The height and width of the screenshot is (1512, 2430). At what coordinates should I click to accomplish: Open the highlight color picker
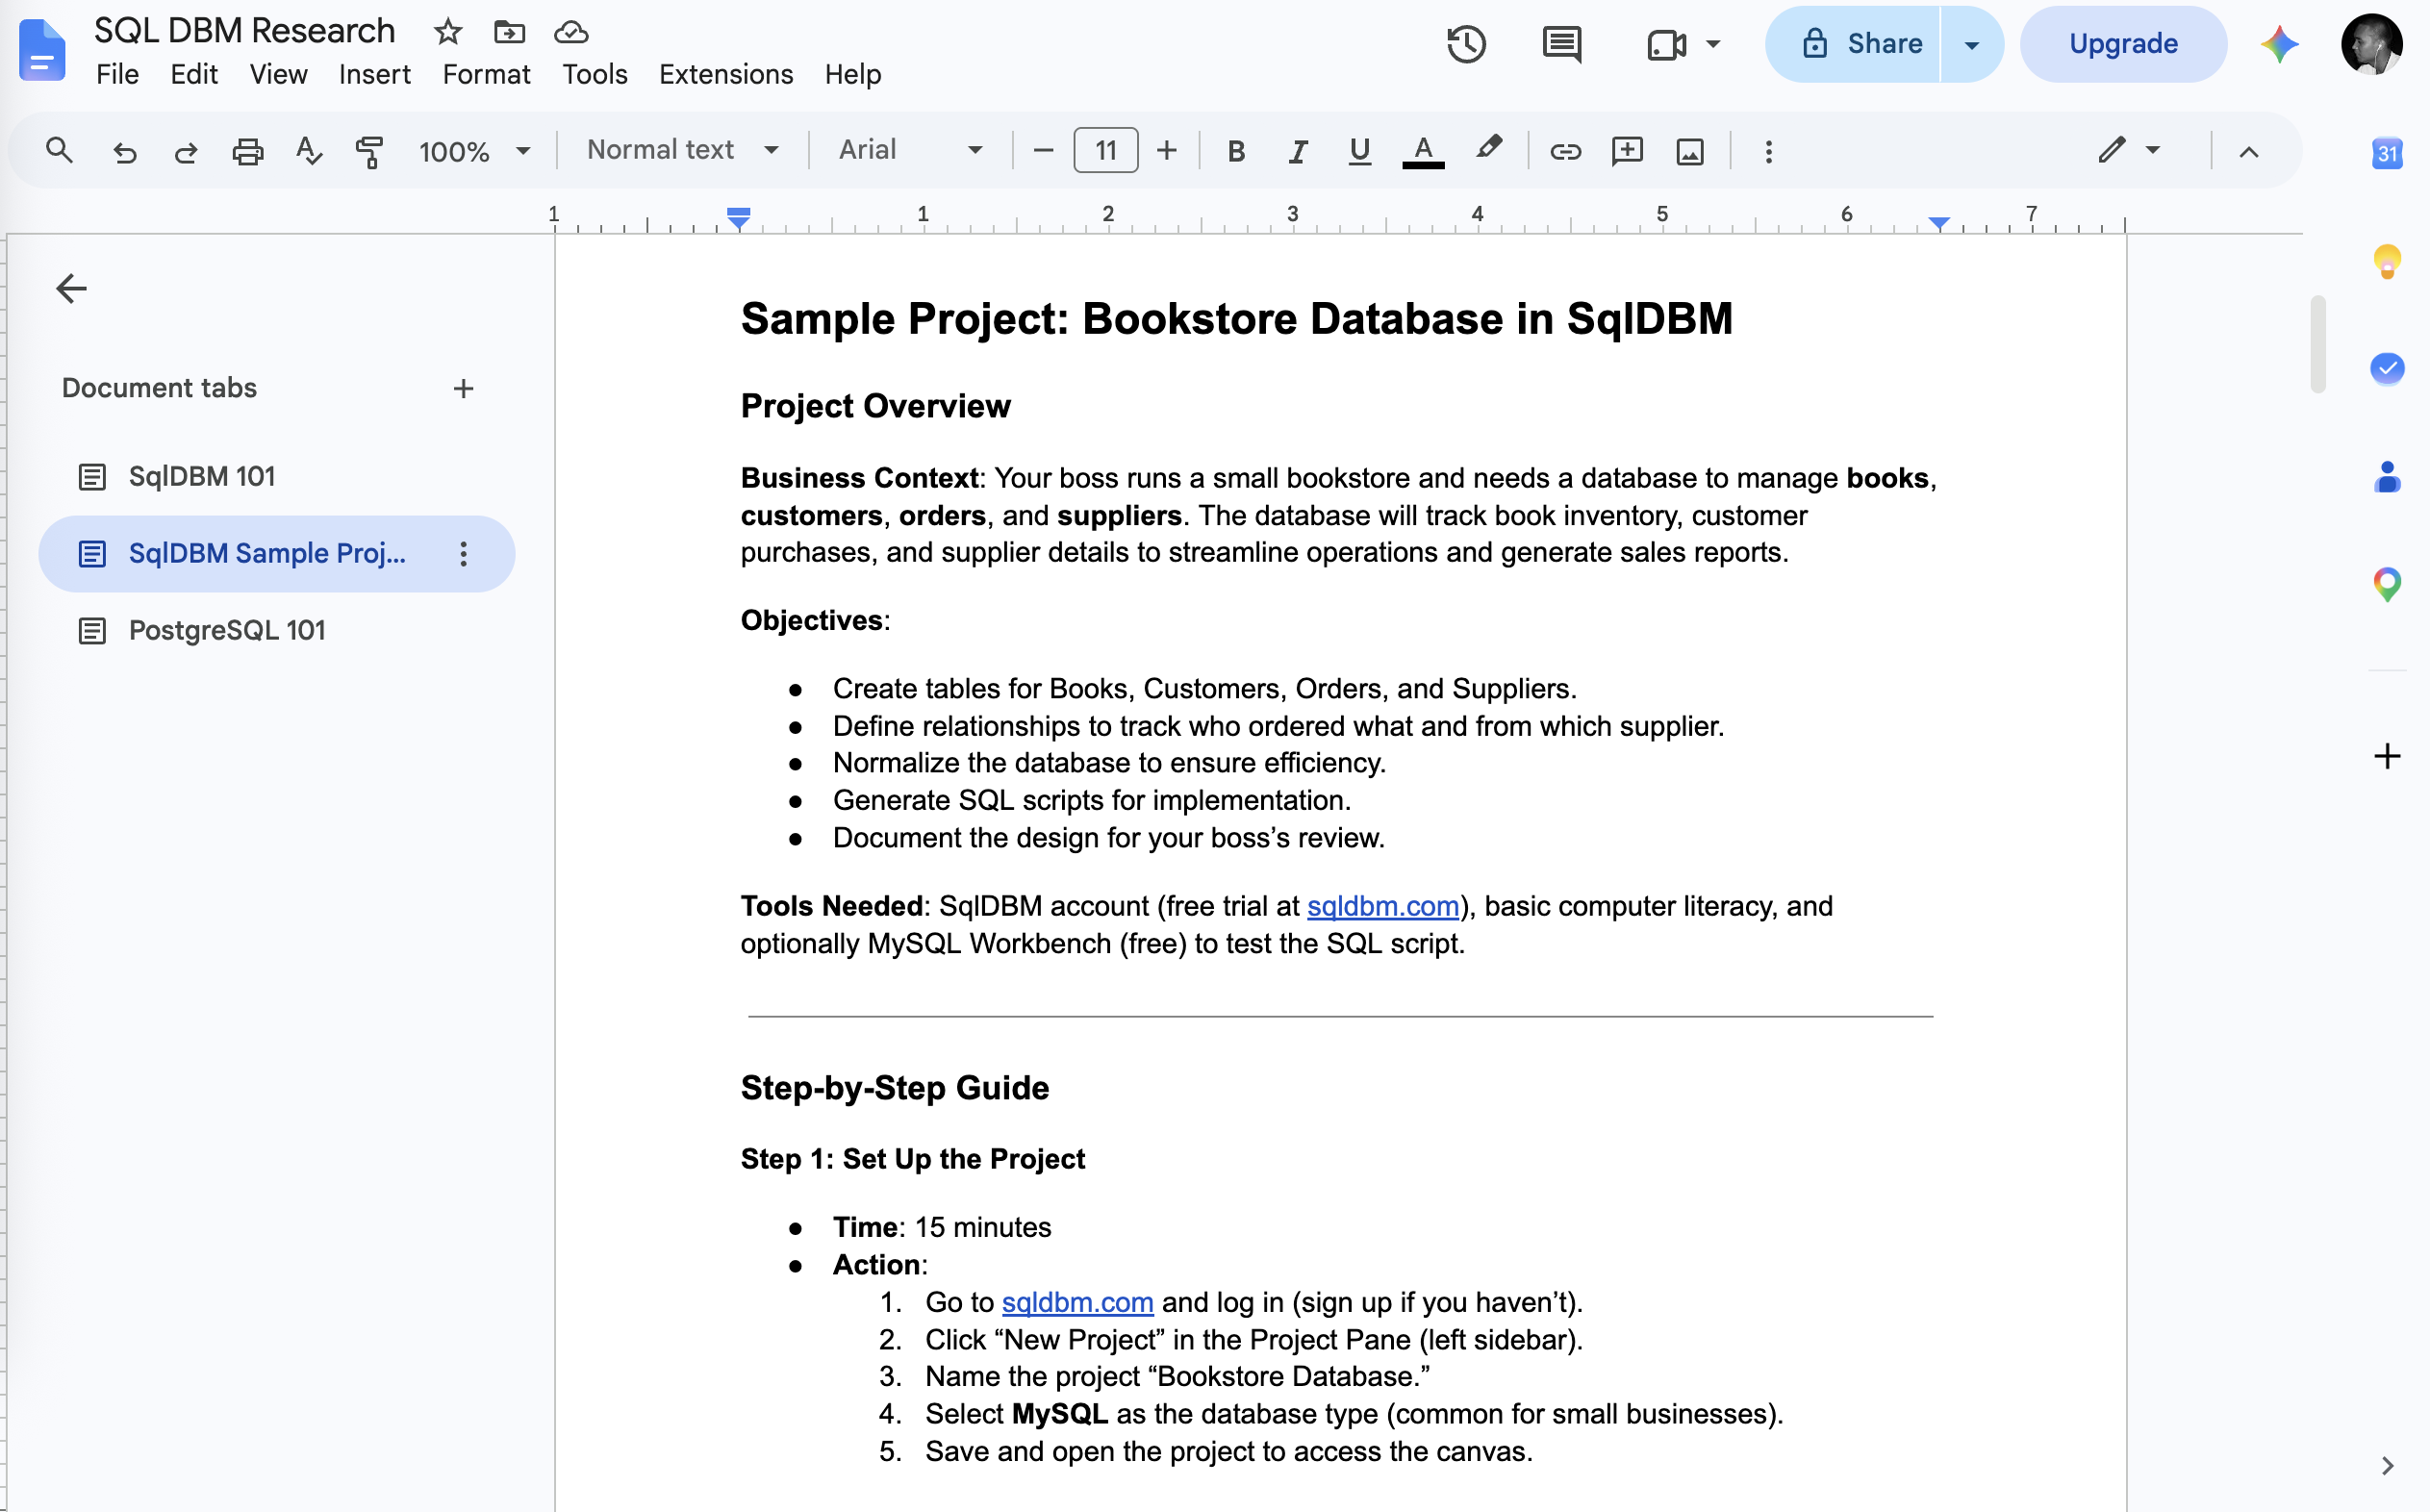tap(1488, 150)
